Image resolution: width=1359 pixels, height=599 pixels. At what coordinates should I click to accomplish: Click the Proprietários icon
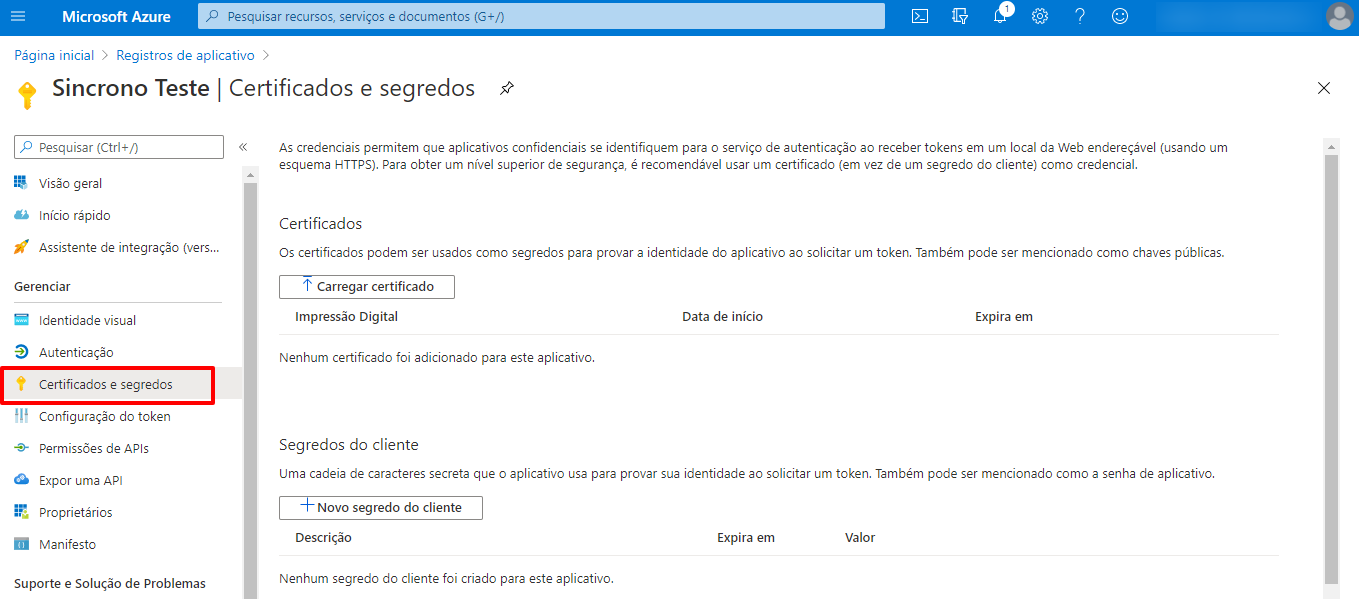click(x=20, y=512)
